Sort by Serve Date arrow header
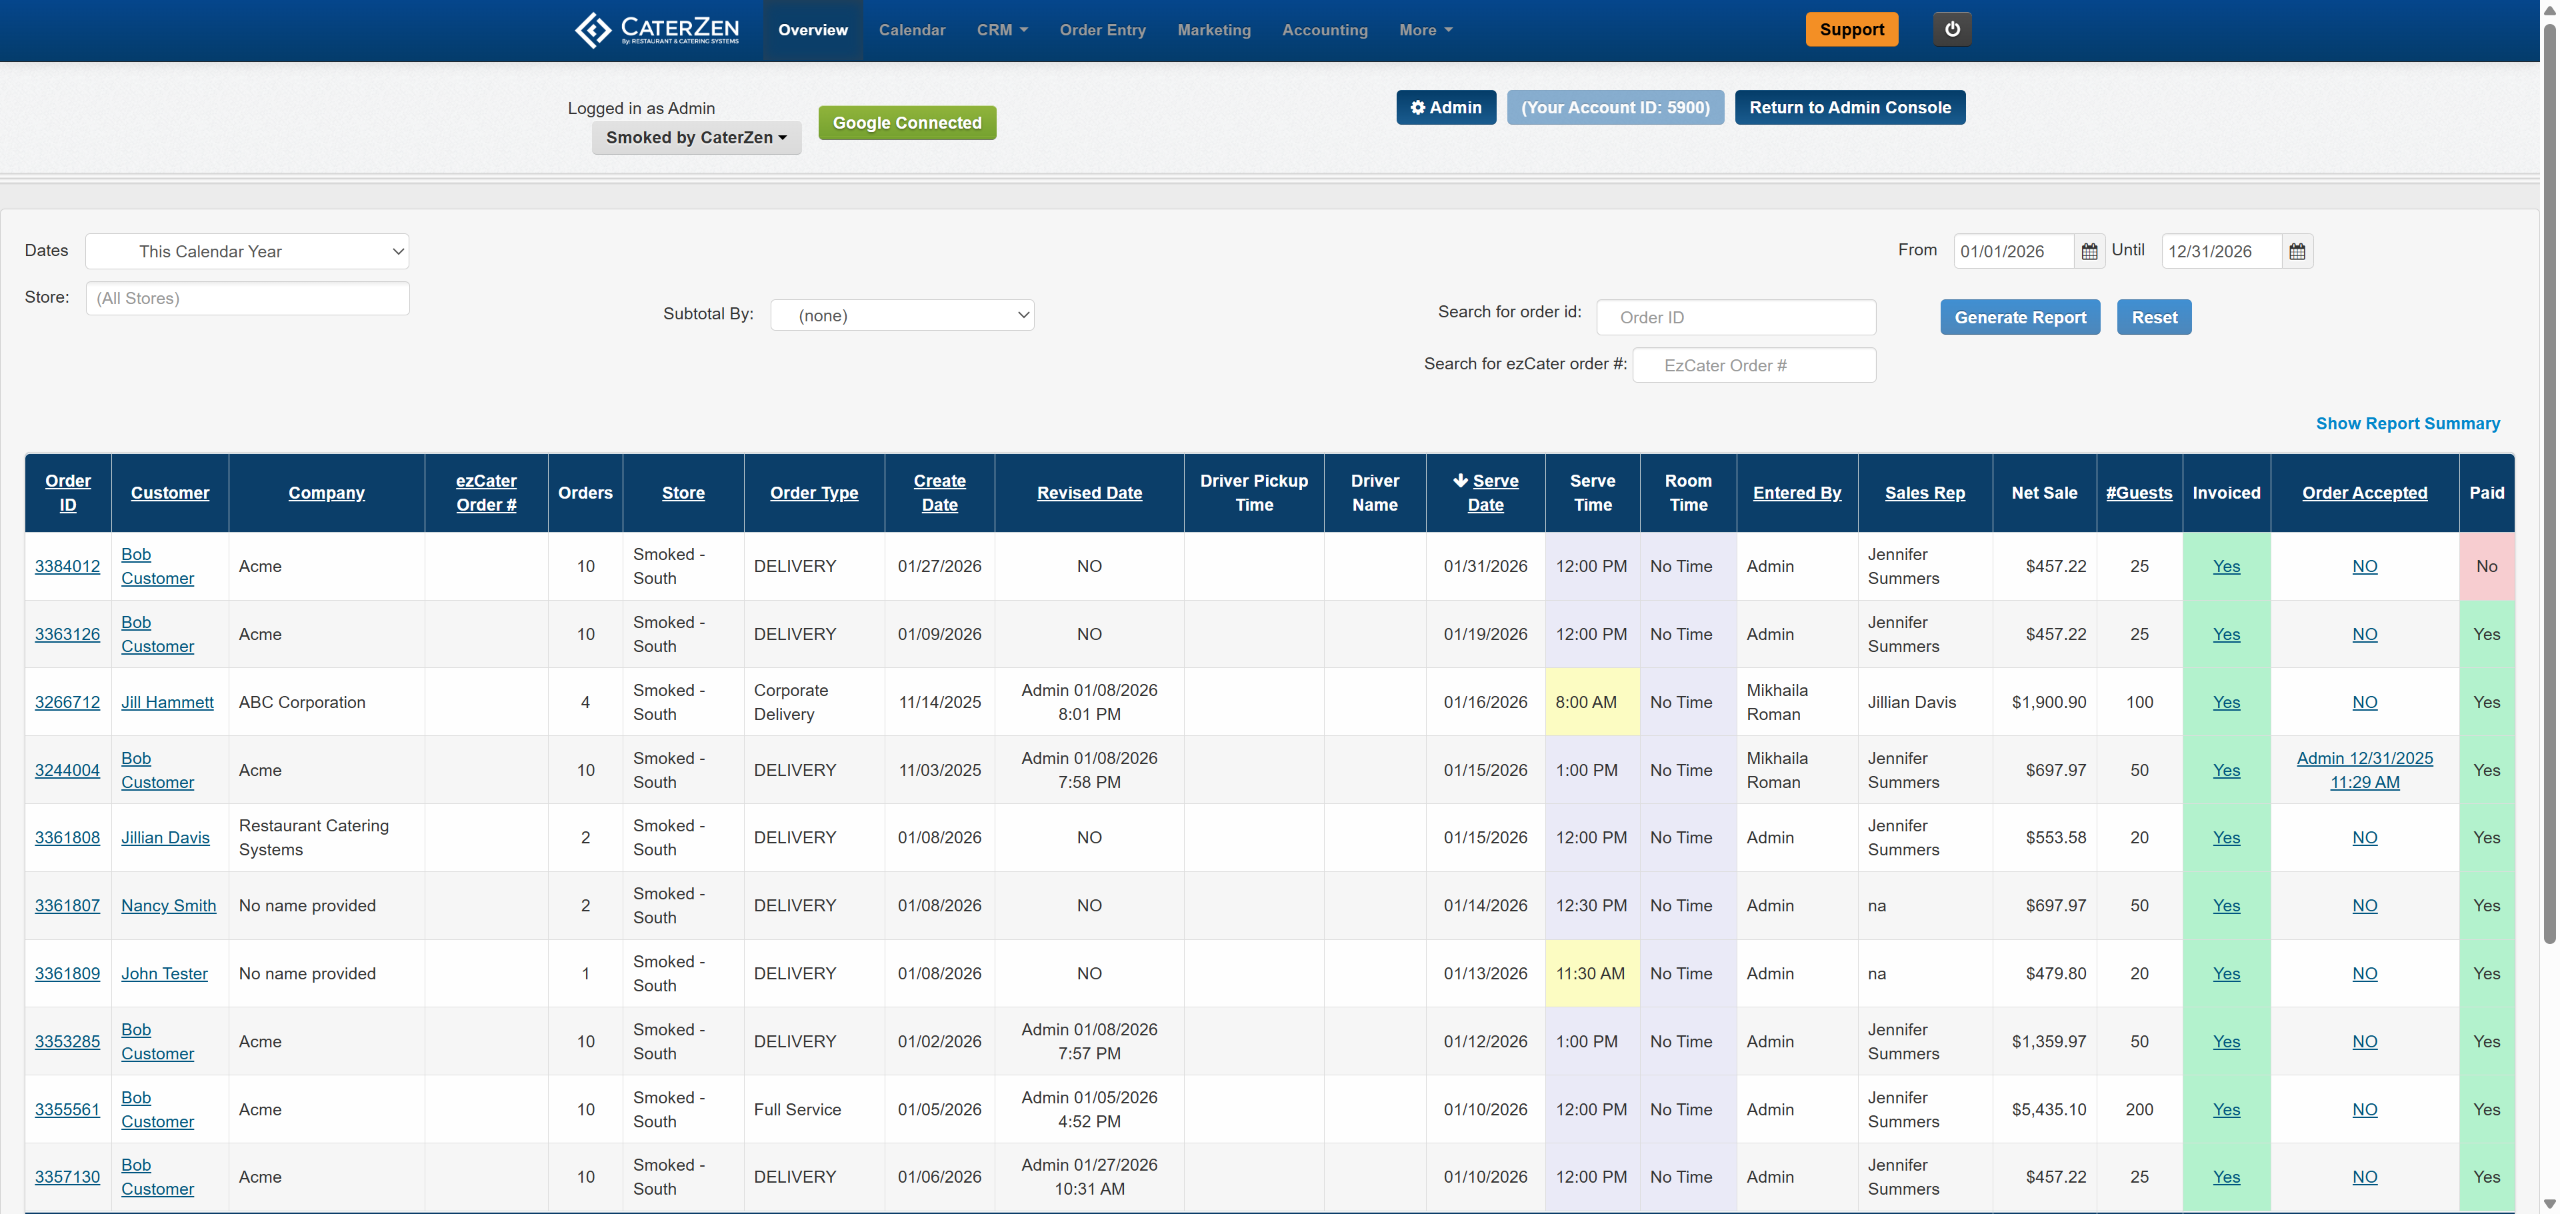This screenshot has height=1214, width=2560. [x=1485, y=492]
